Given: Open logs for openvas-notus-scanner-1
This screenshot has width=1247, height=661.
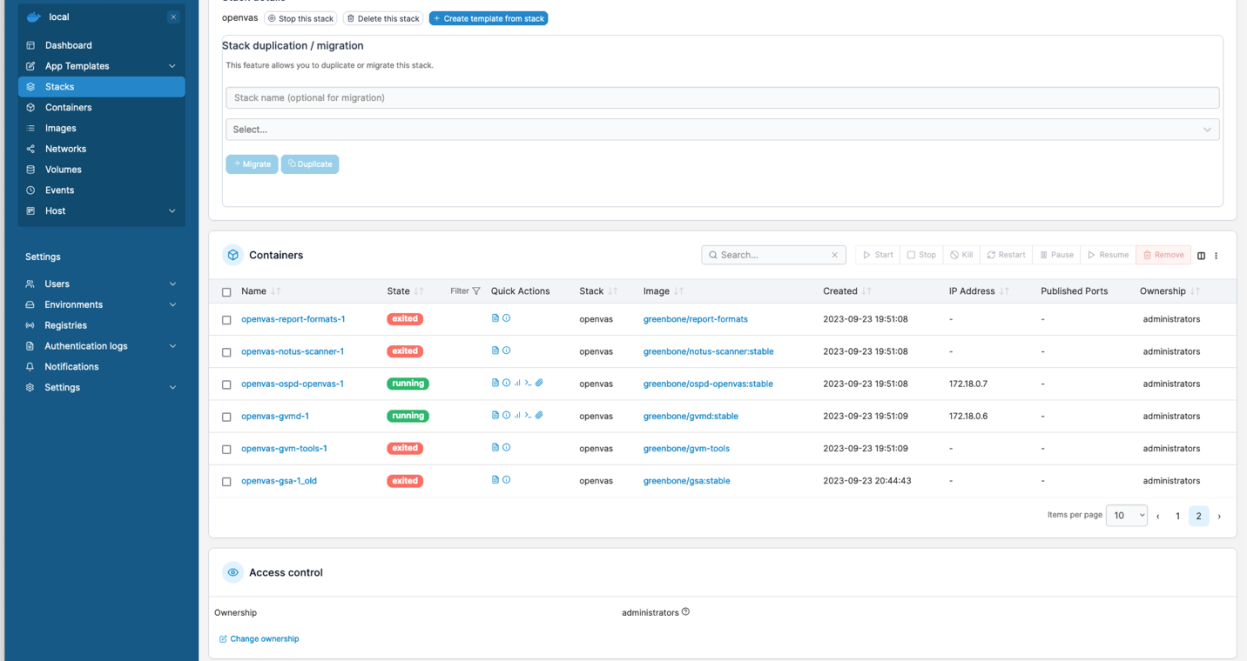Looking at the screenshot, I should [x=495, y=351].
